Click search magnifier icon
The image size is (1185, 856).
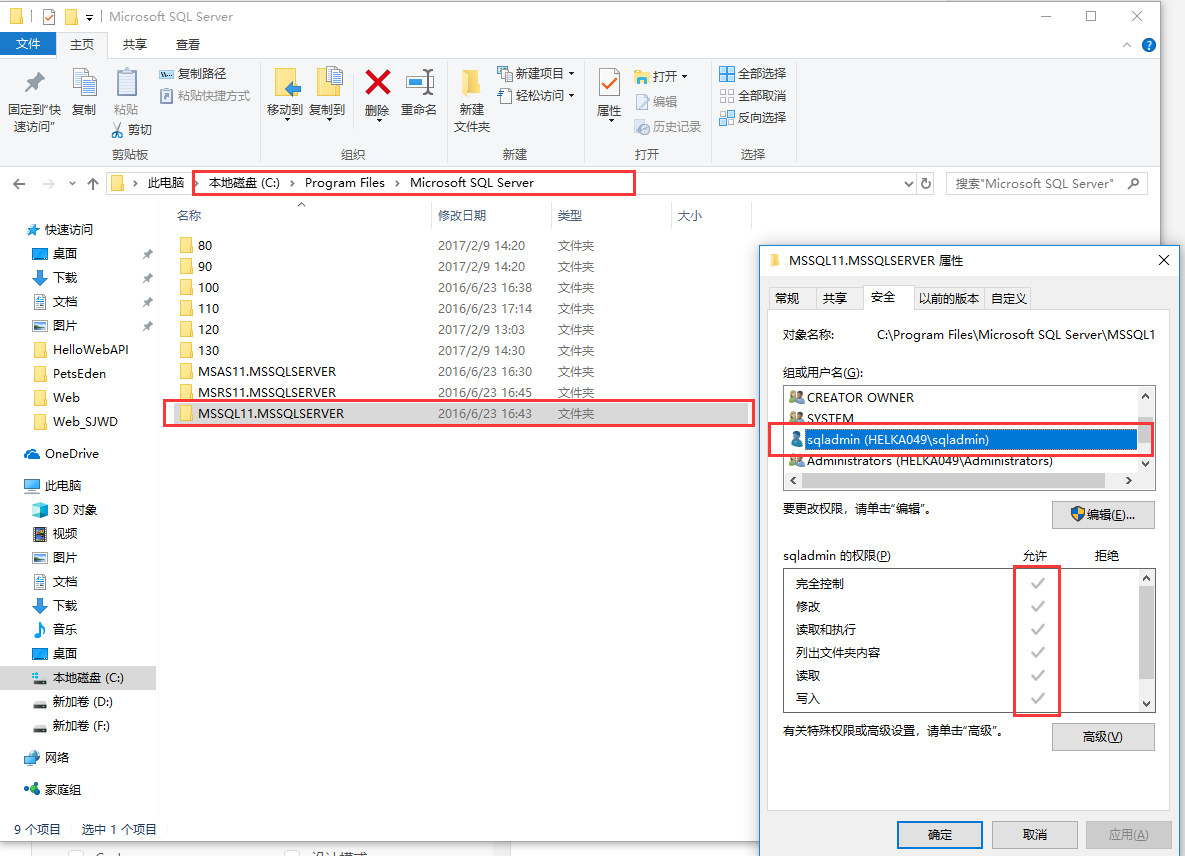tap(1134, 184)
